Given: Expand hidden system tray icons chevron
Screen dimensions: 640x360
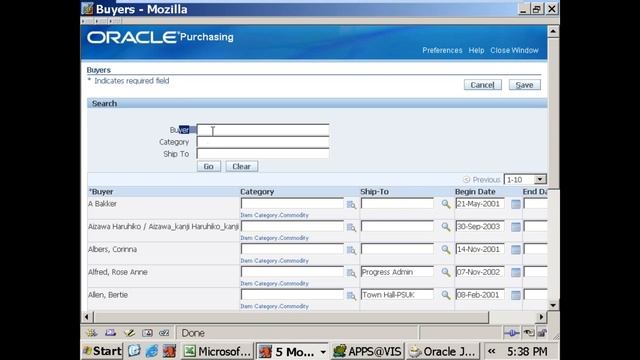Looking at the screenshot, I should pos(492,351).
